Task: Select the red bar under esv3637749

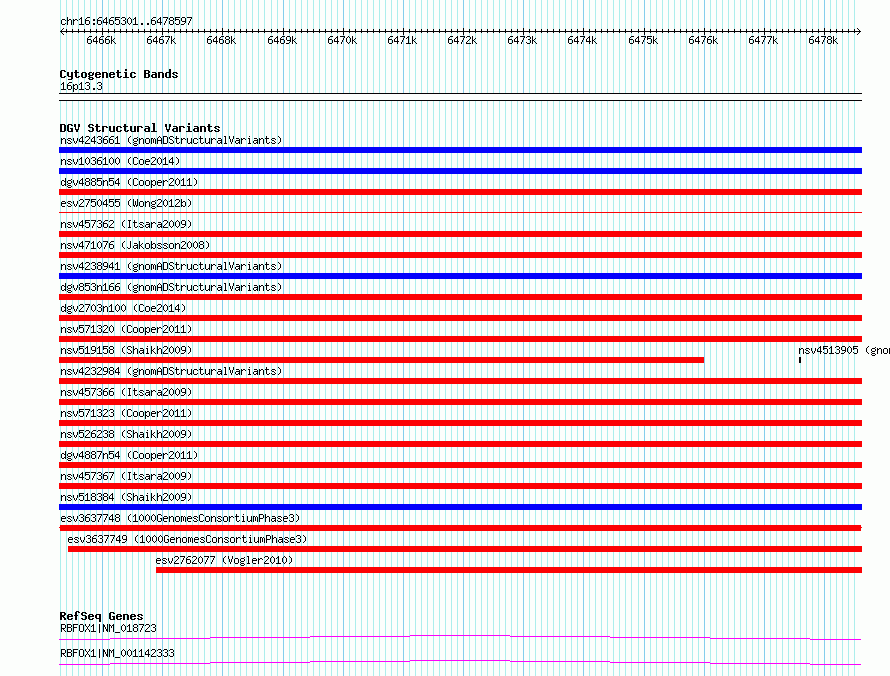Action: click(465, 549)
